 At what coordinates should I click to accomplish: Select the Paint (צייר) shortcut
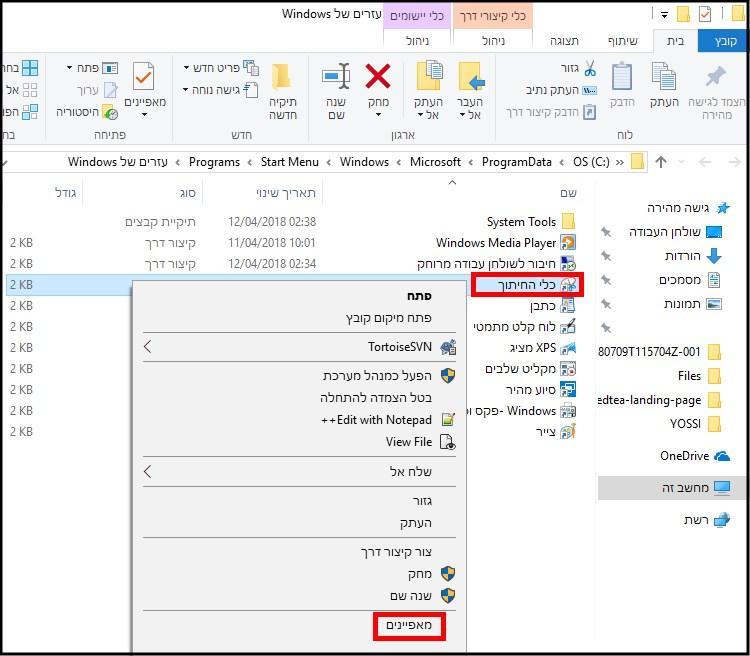(x=555, y=432)
